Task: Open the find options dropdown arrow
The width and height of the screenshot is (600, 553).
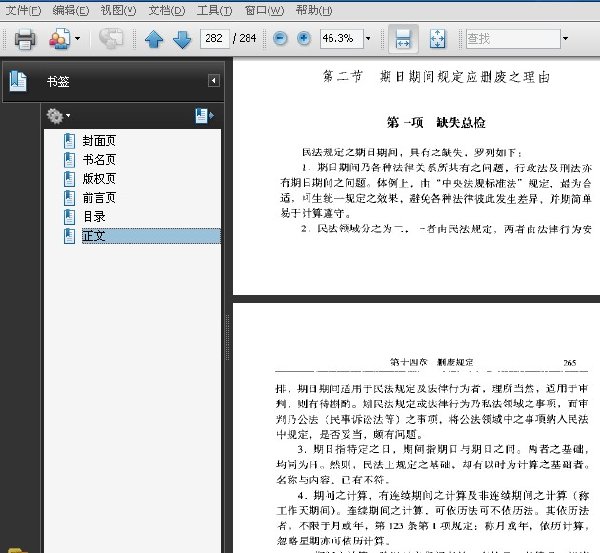Action: 565,38
